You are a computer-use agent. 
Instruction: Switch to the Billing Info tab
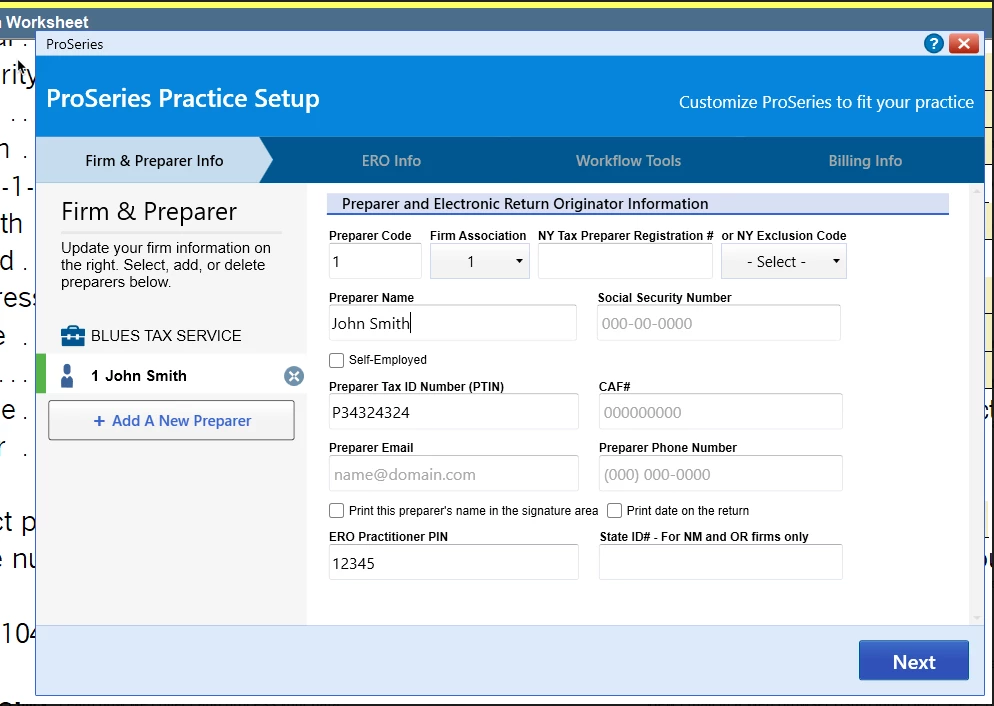coord(865,160)
